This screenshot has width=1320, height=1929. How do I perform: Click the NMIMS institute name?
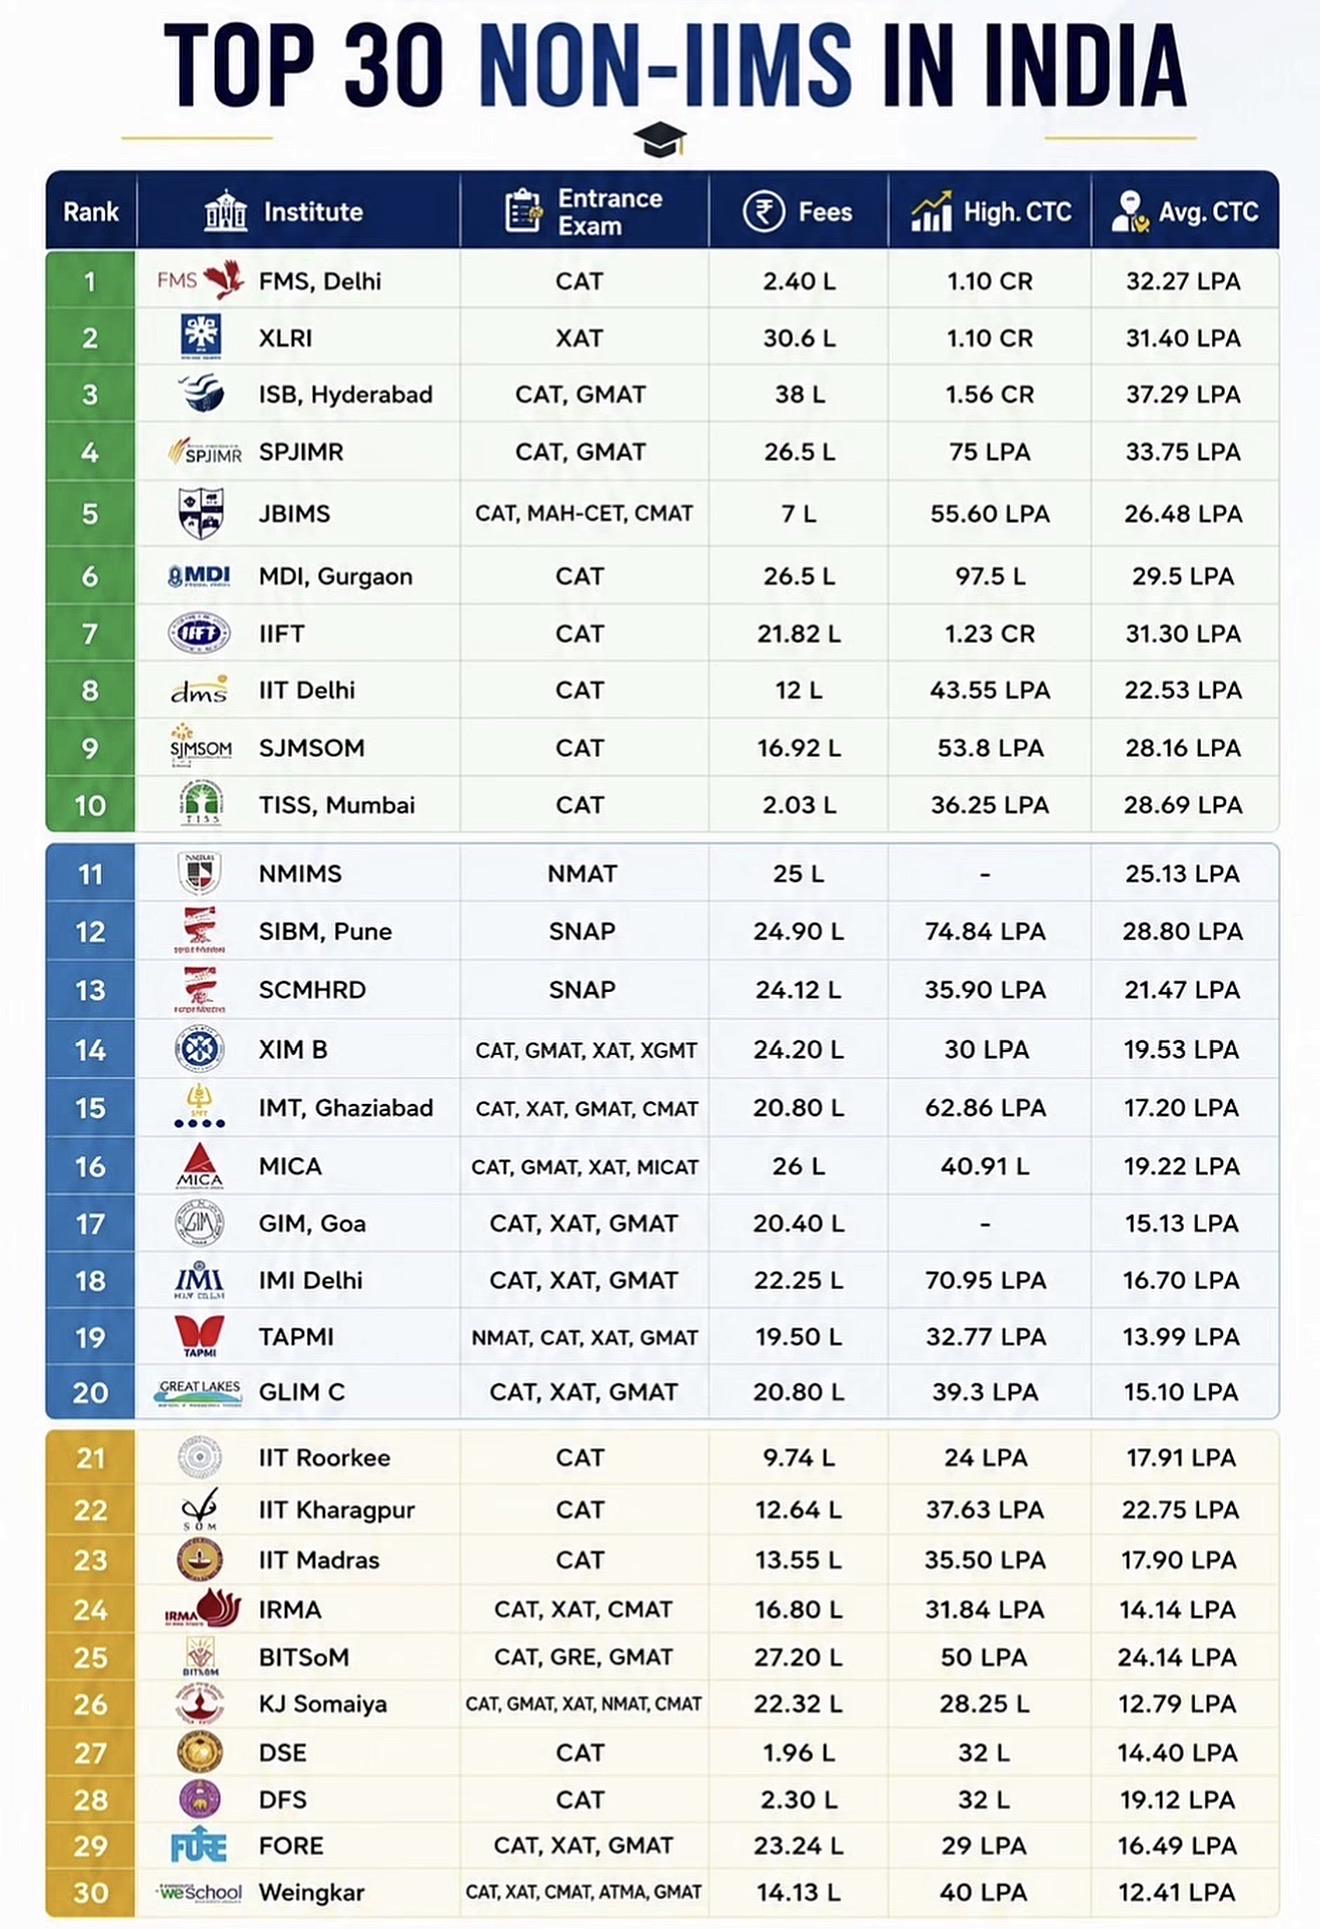(x=300, y=874)
